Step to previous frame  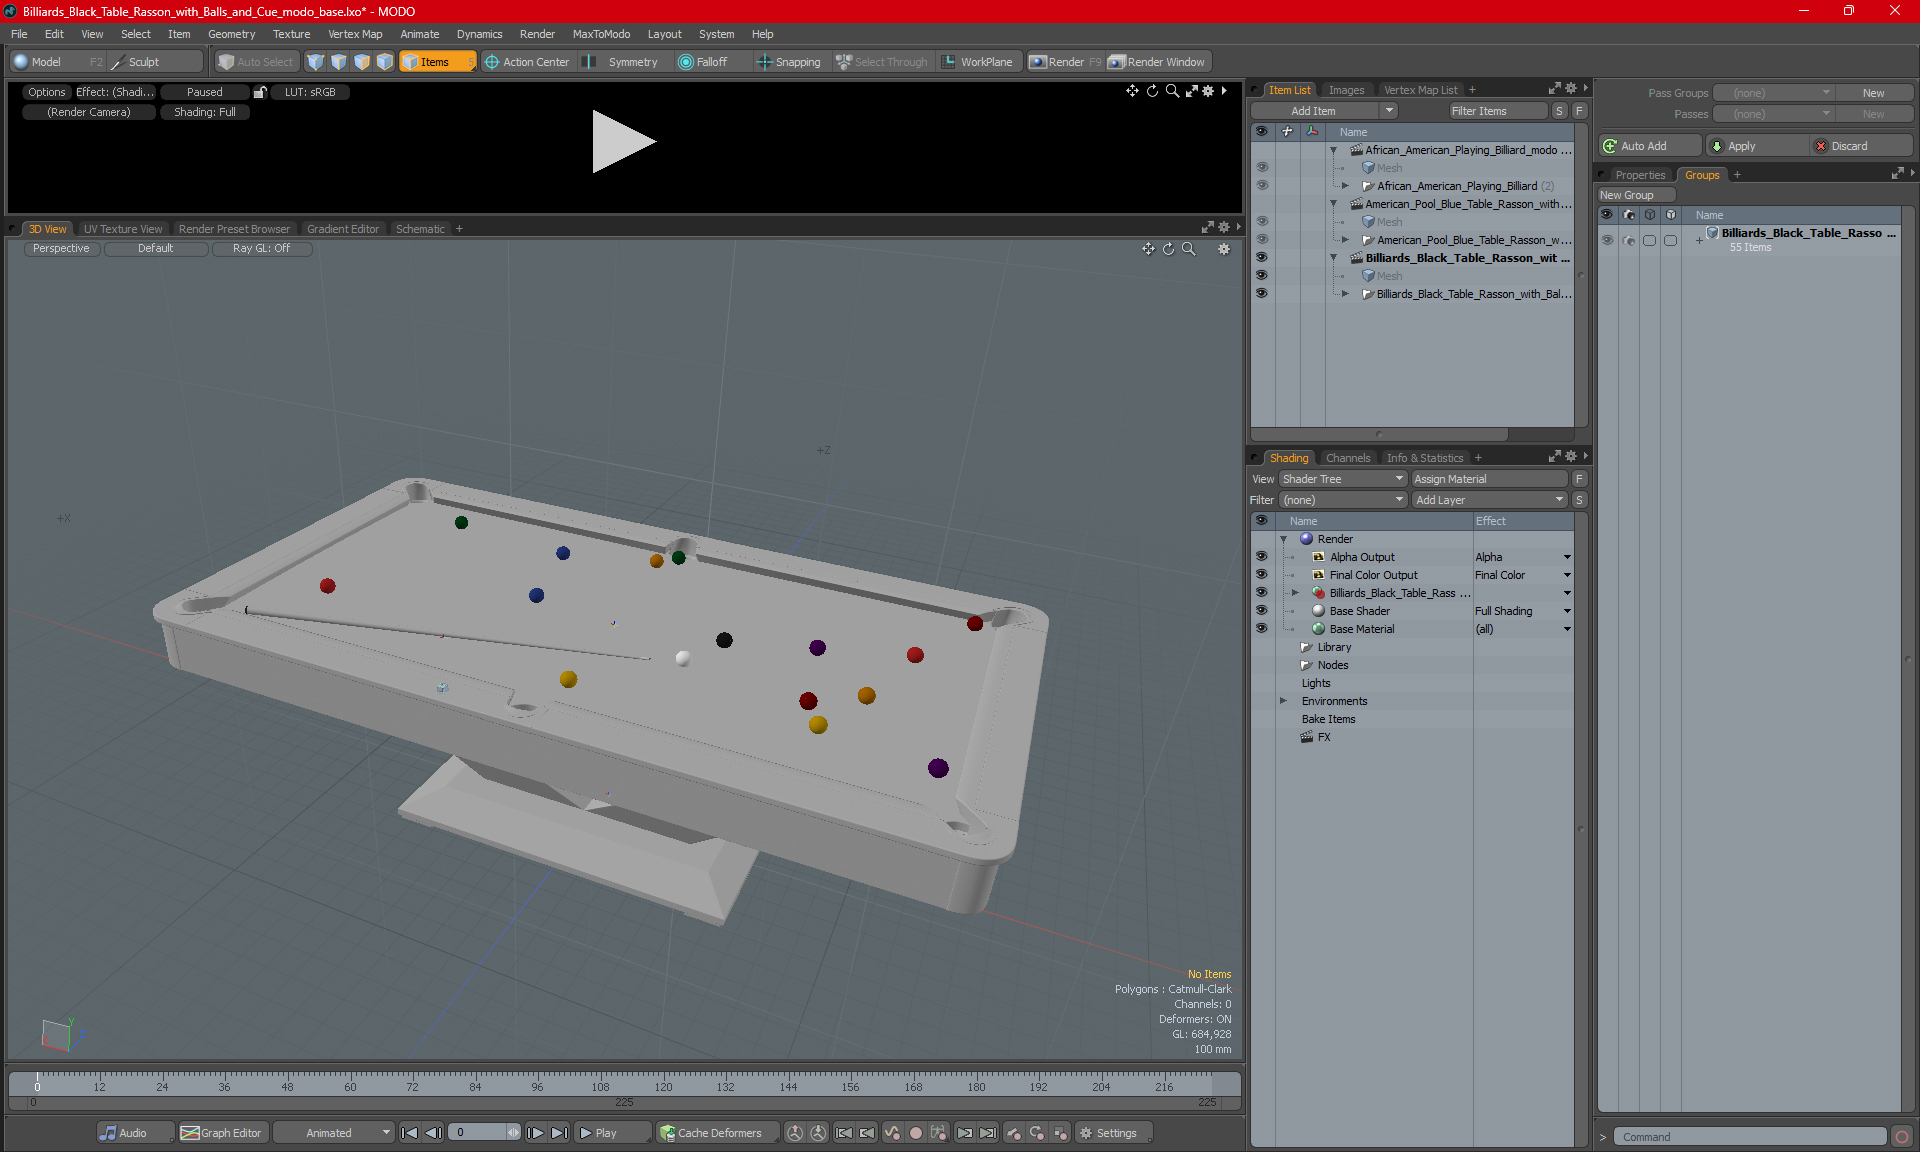click(x=433, y=1133)
